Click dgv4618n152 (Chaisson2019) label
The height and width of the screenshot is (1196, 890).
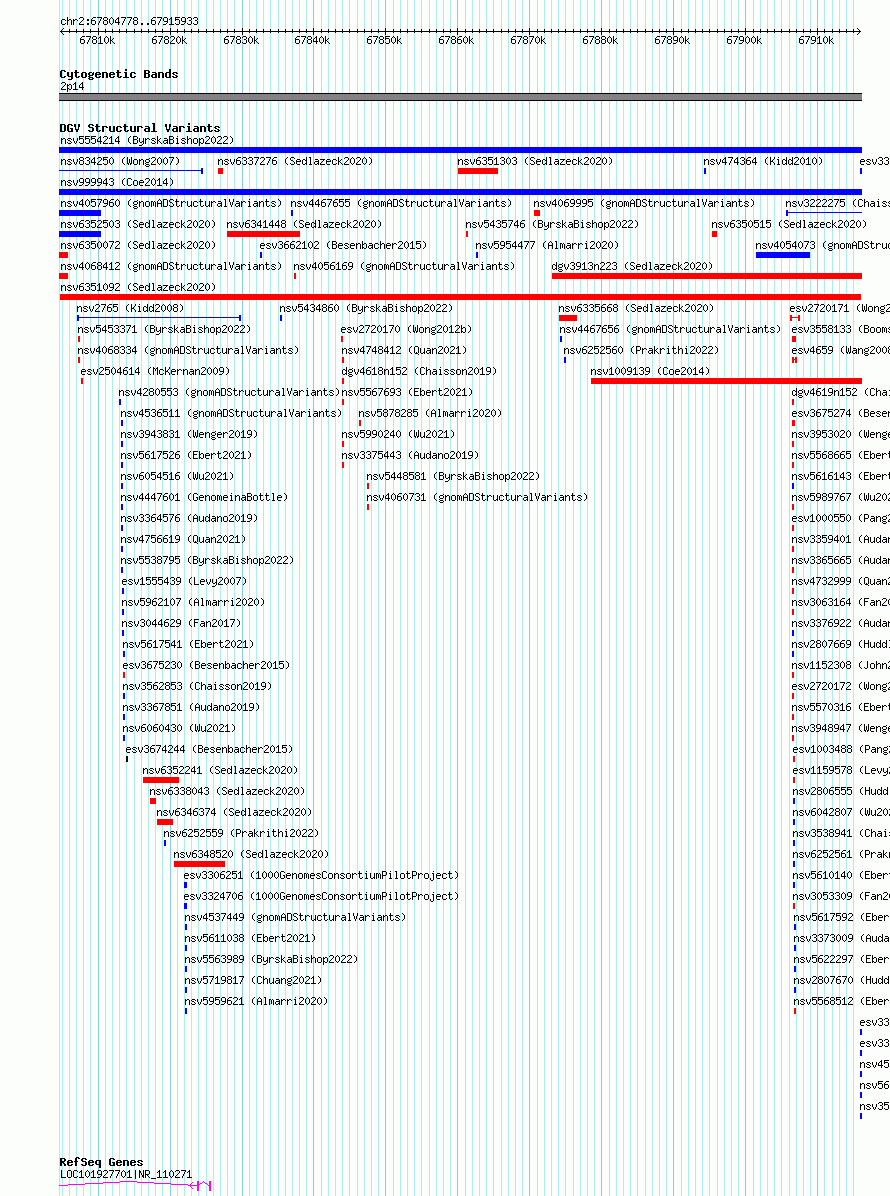[419, 371]
